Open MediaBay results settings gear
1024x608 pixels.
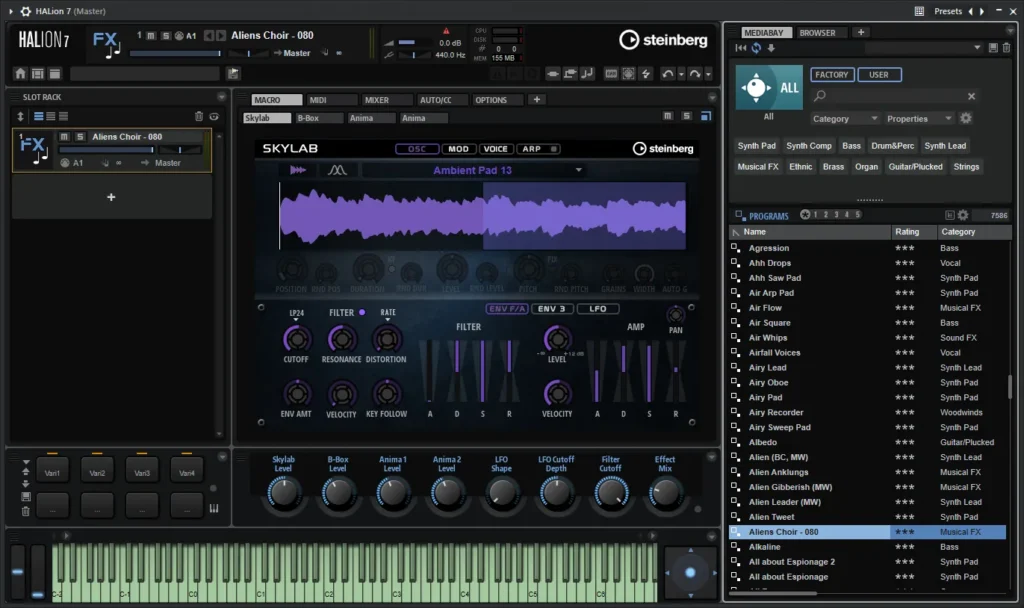pos(963,215)
